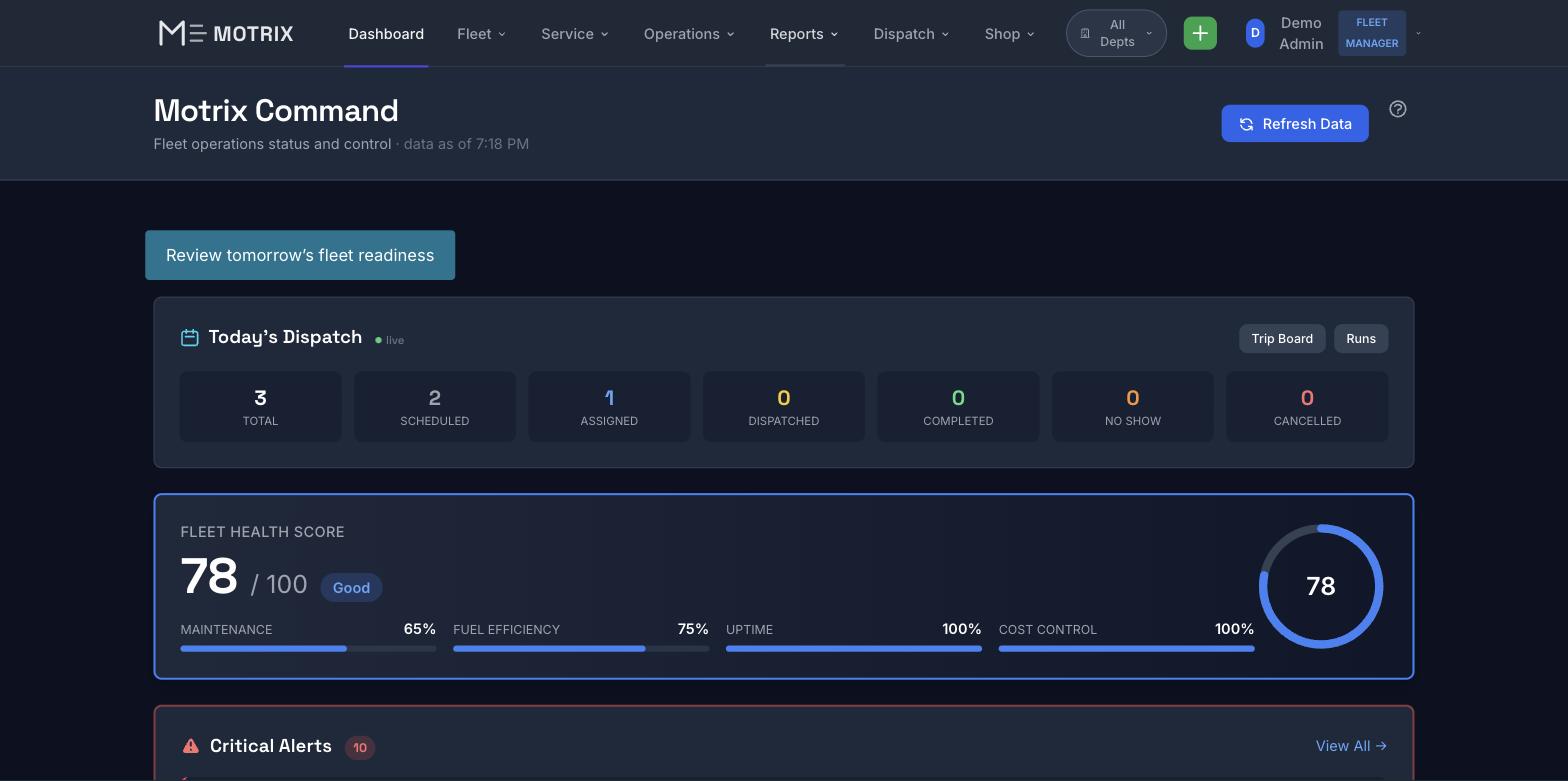Expand the Reports menu
The image size is (1568, 781).
(x=805, y=33)
